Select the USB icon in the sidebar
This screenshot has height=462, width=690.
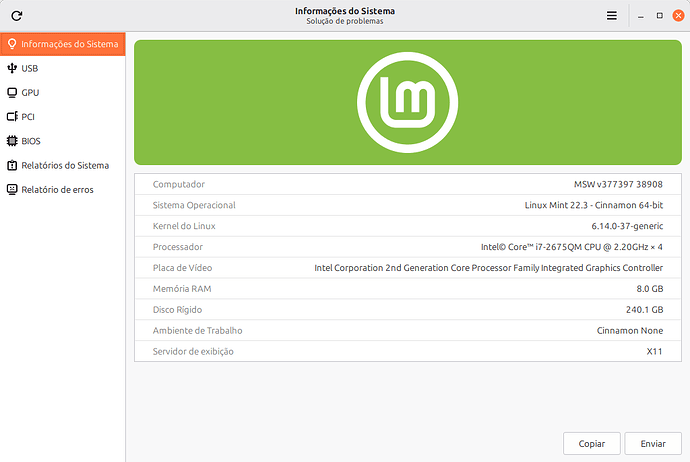pyautogui.click(x=12, y=68)
